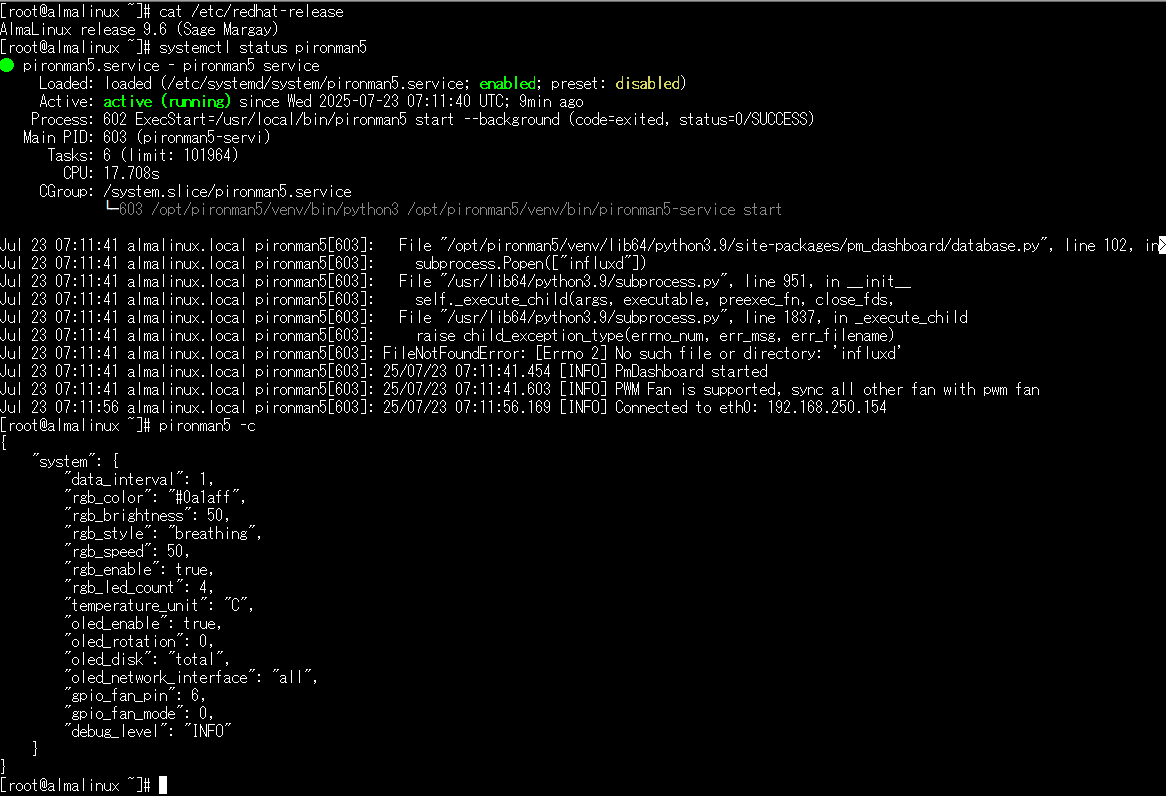
Task: Click the "systemctl status pironman5" command text
Action: click(262, 48)
